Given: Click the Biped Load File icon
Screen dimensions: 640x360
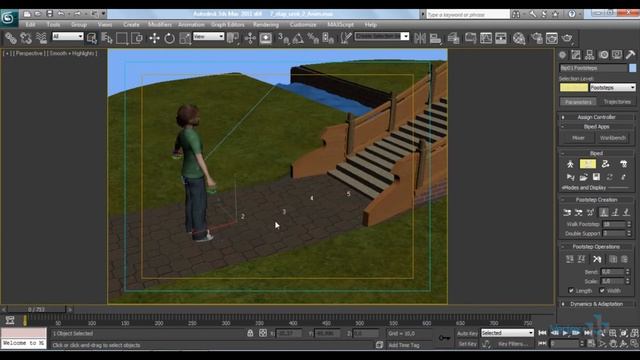Looking at the screenshot, I should click(x=583, y=177).
